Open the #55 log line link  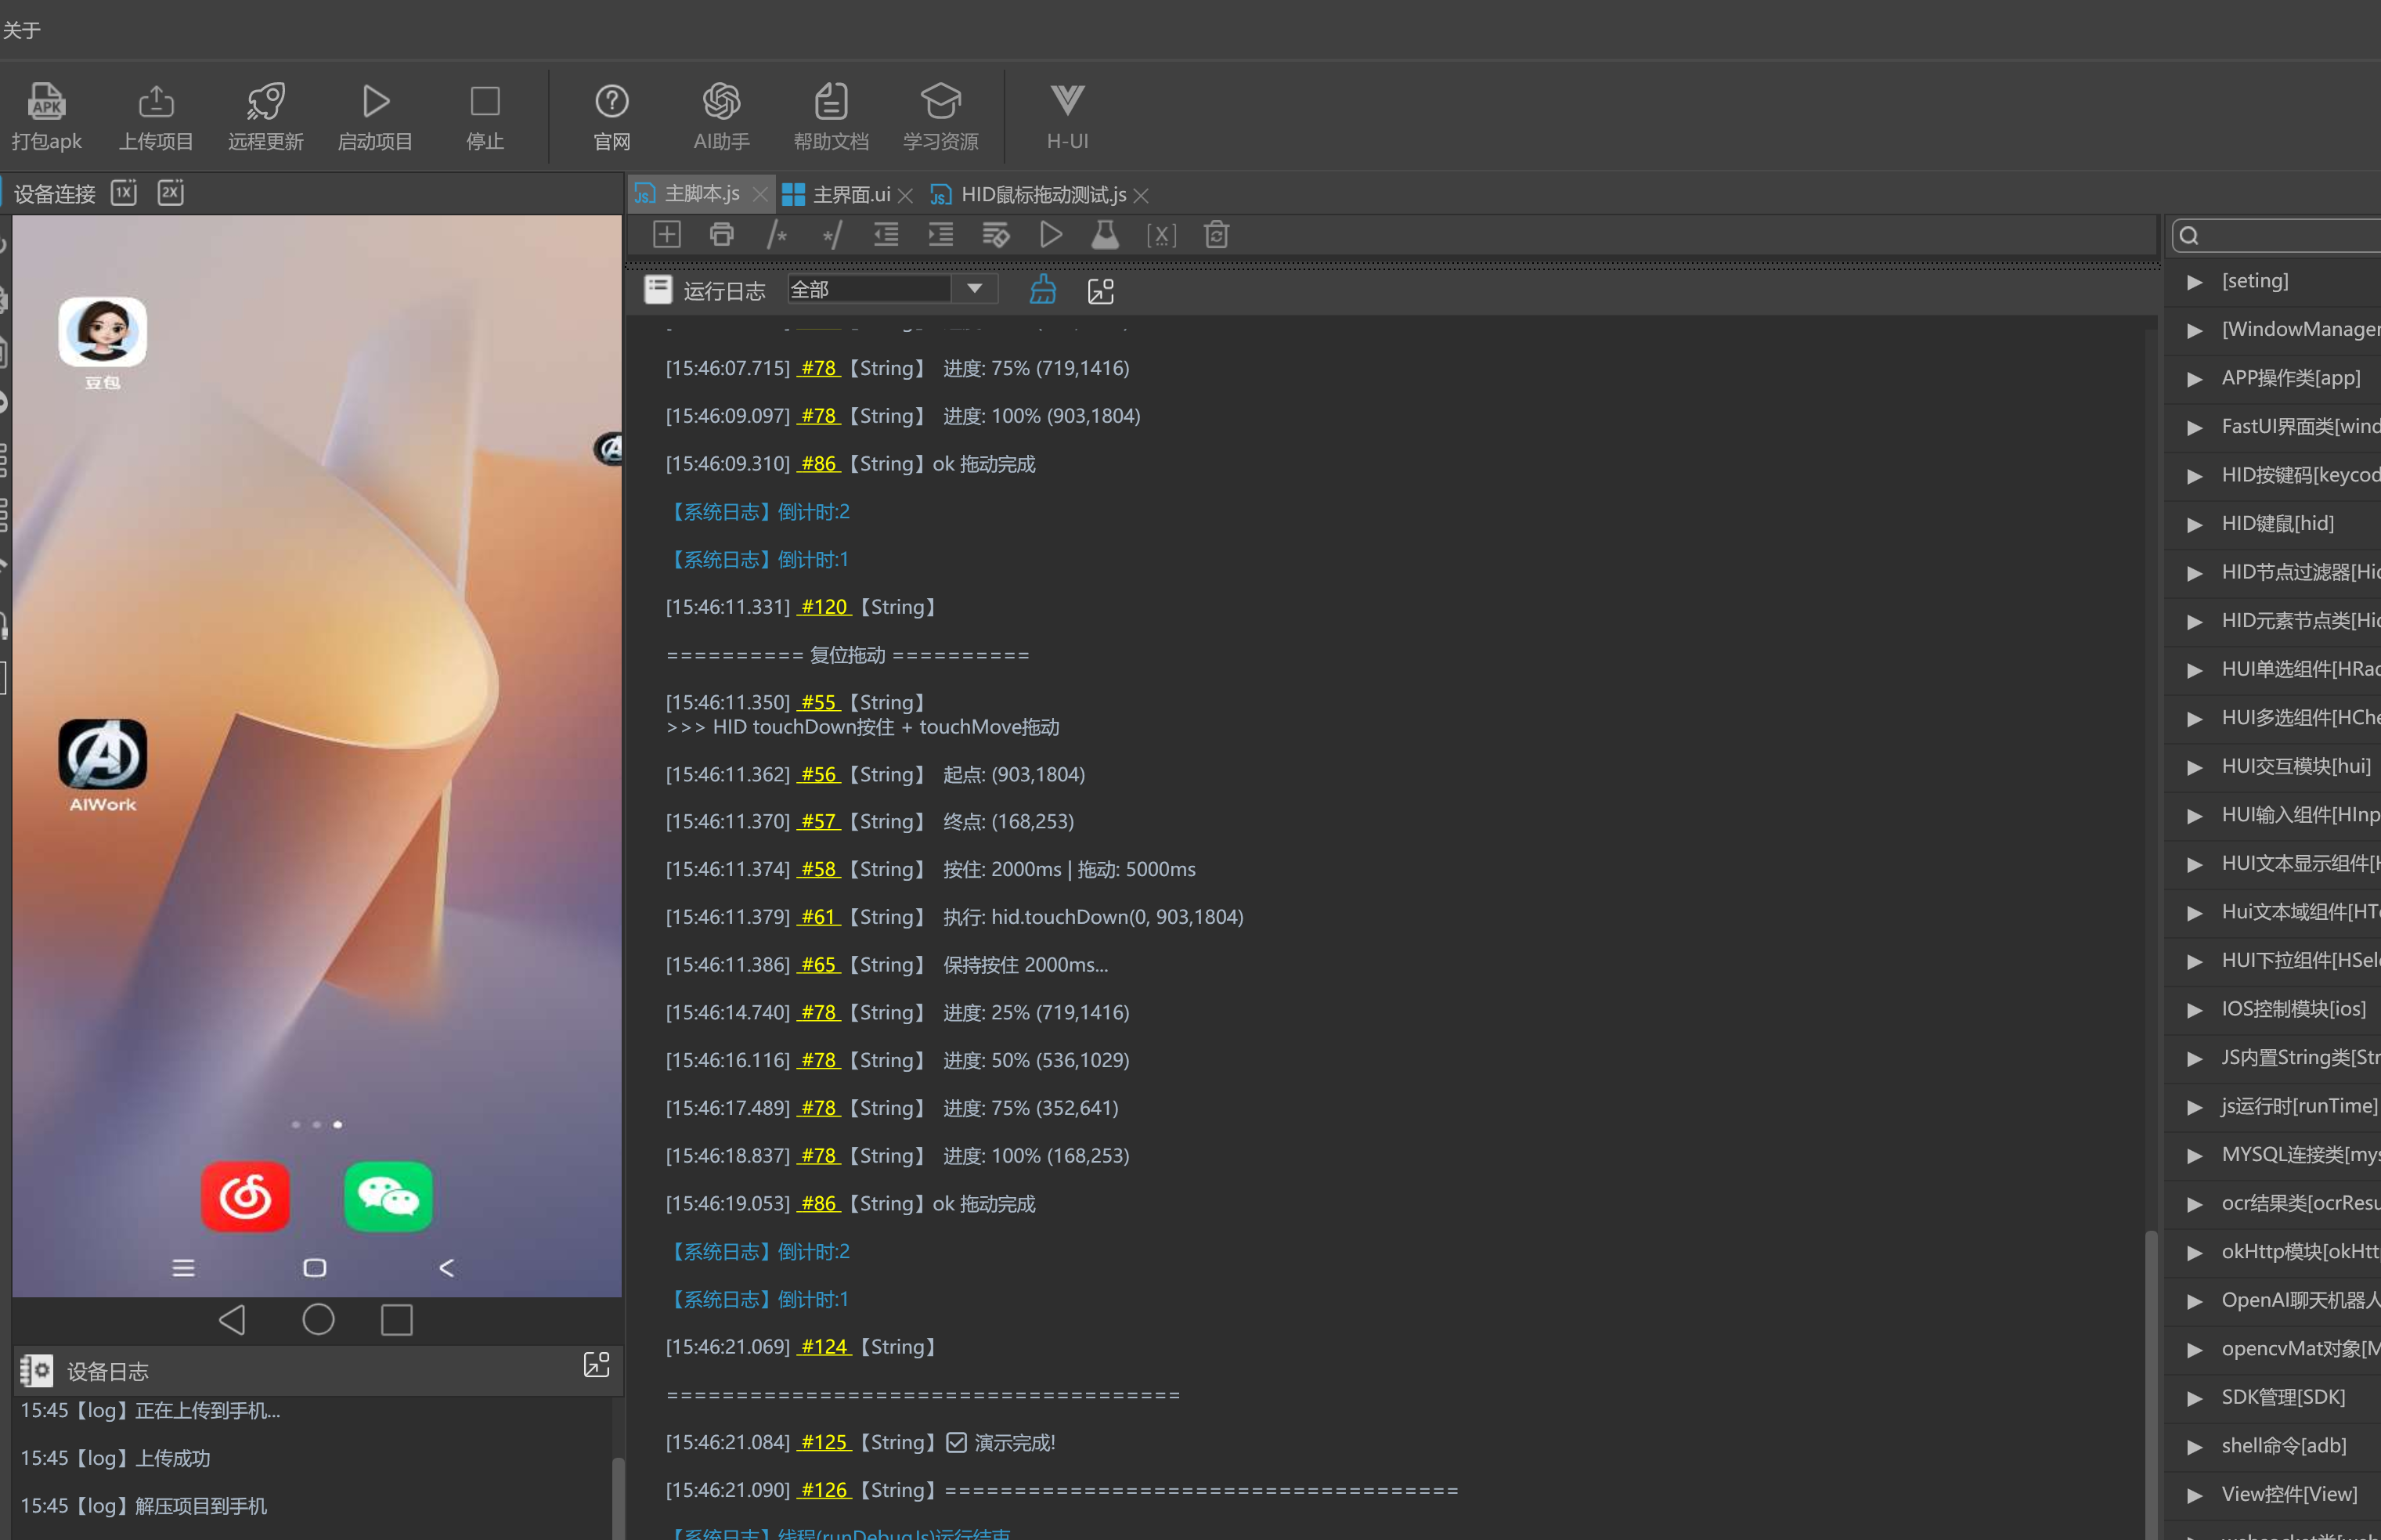(818, 702)
